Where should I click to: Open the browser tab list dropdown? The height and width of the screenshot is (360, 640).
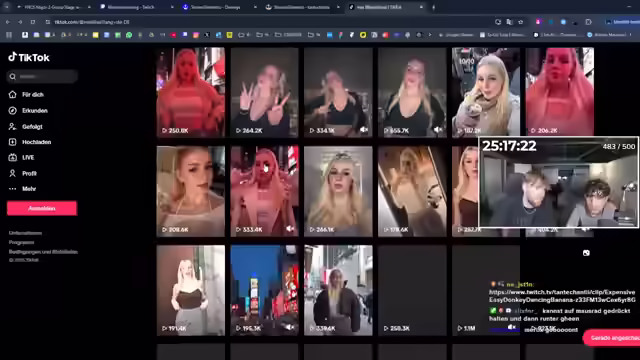tap(7, 7)
